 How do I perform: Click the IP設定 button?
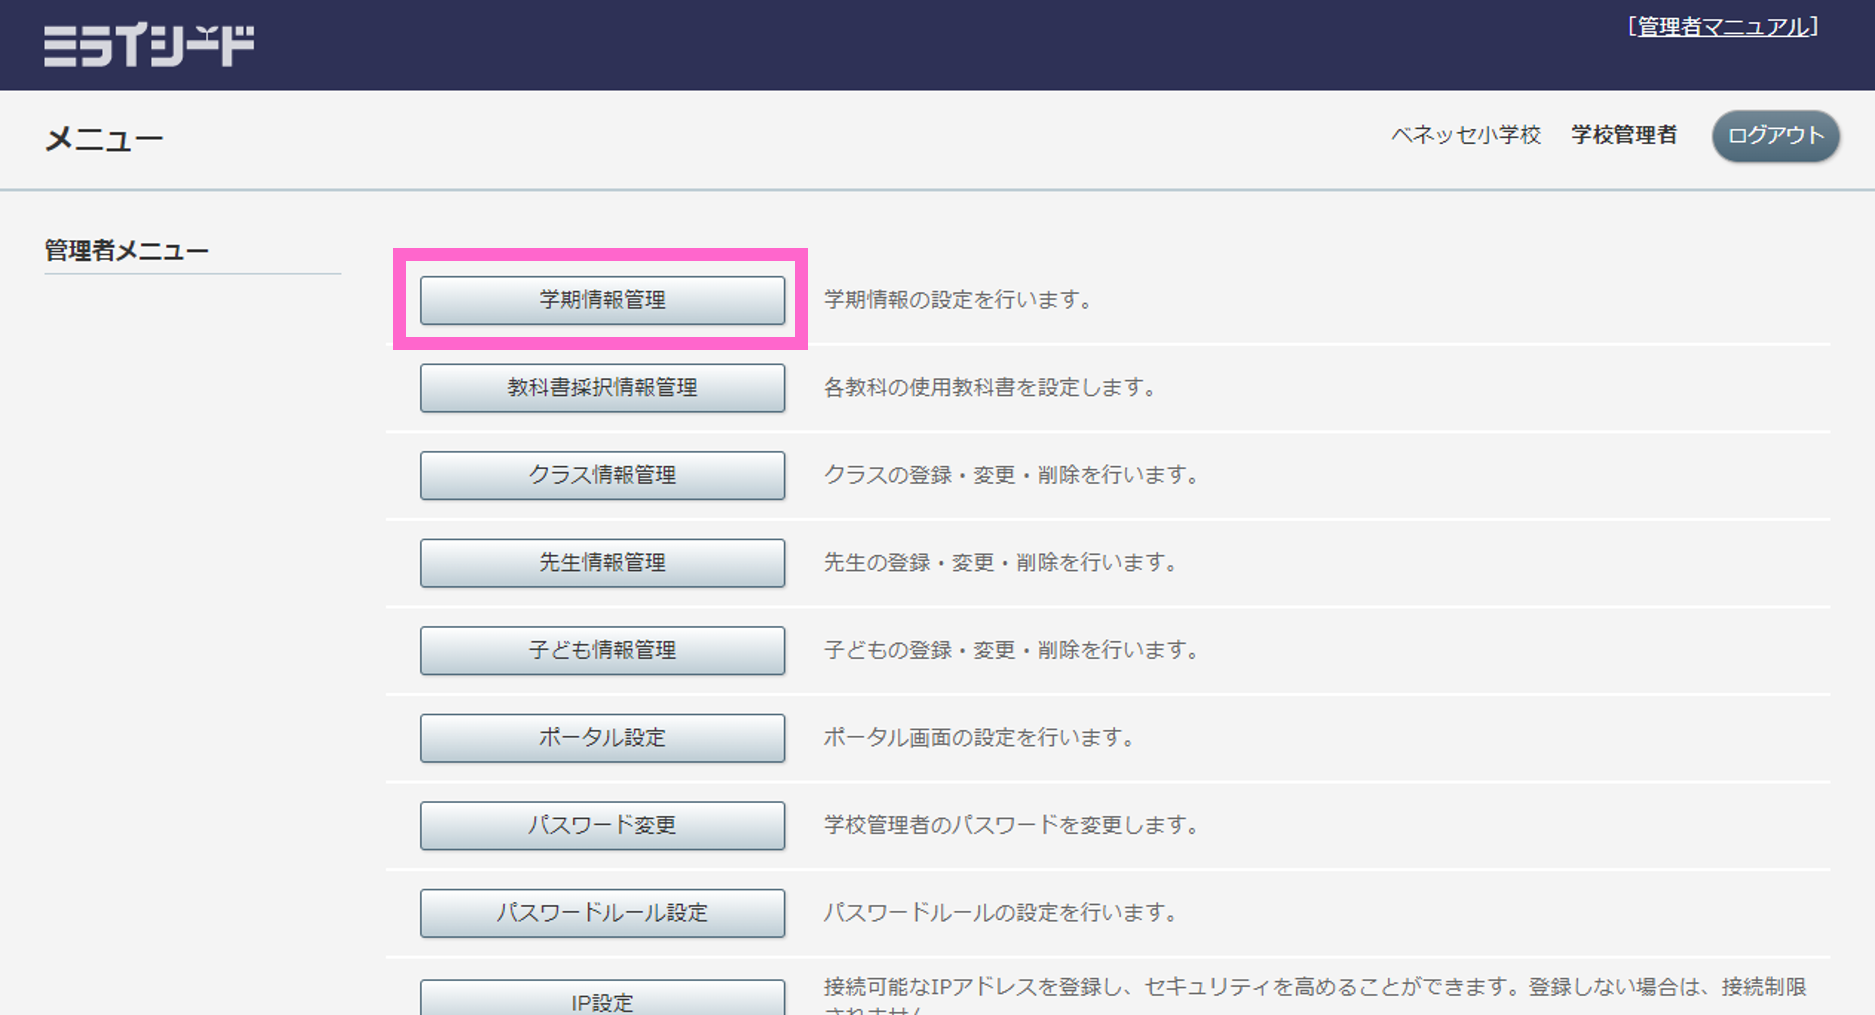pyautogui.click(x=602, y=1000)
